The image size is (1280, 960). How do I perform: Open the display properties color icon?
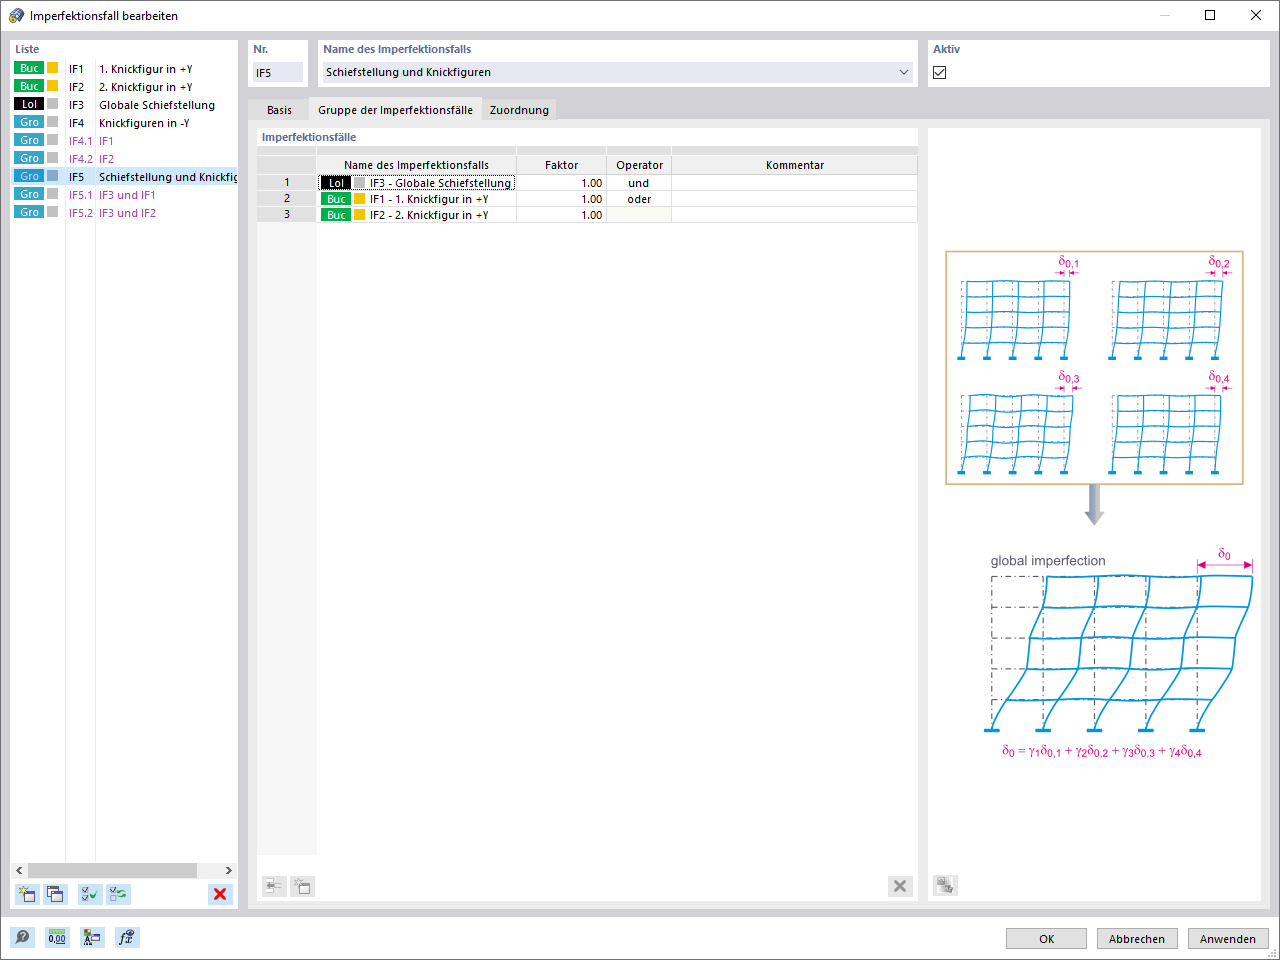tap(92, 938)
